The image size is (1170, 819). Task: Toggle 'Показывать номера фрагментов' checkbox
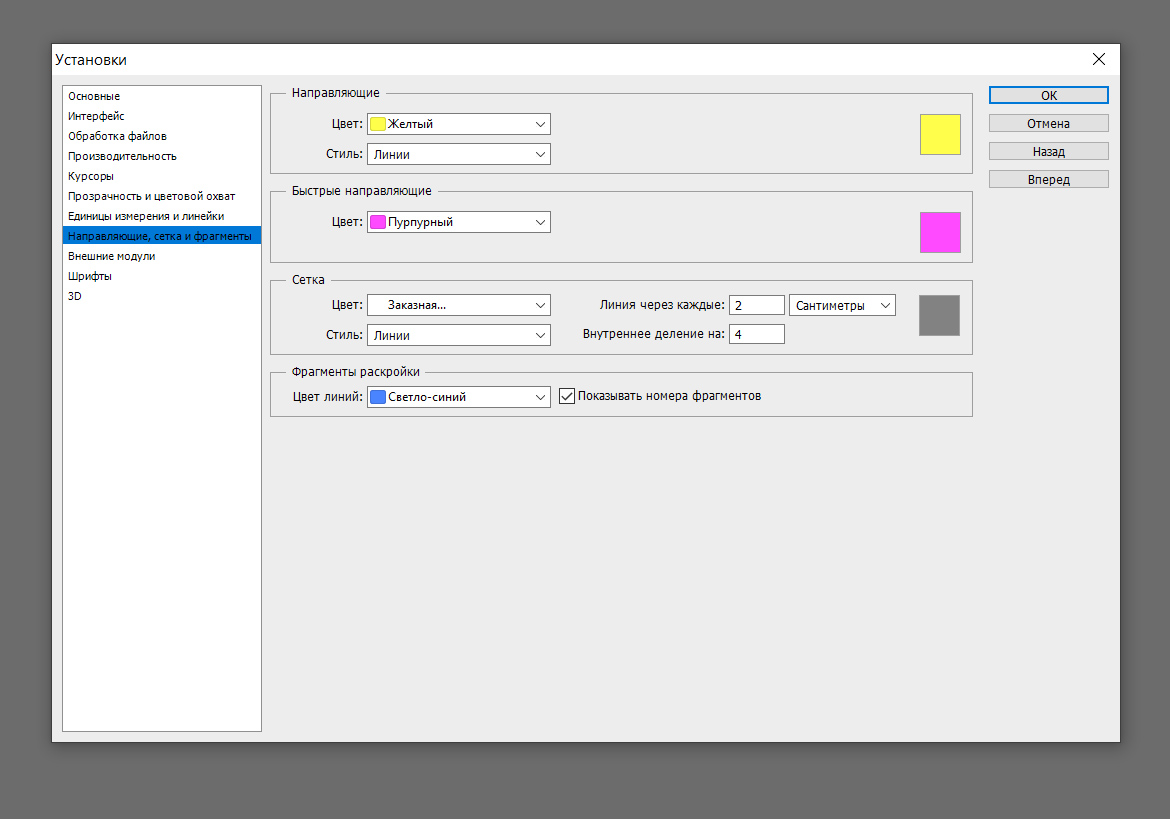567,396
